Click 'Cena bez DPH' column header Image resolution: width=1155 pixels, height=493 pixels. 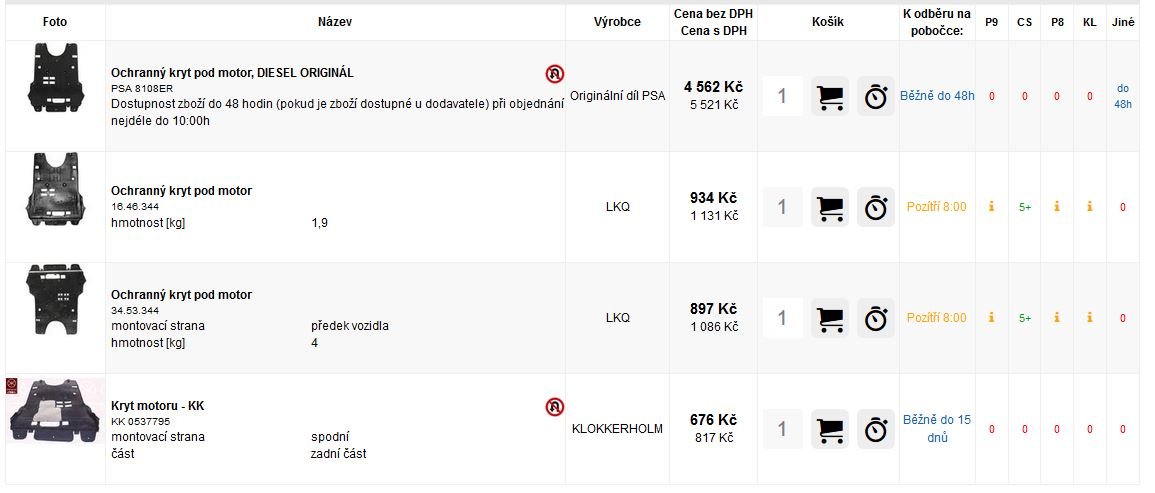click(713, 14)
